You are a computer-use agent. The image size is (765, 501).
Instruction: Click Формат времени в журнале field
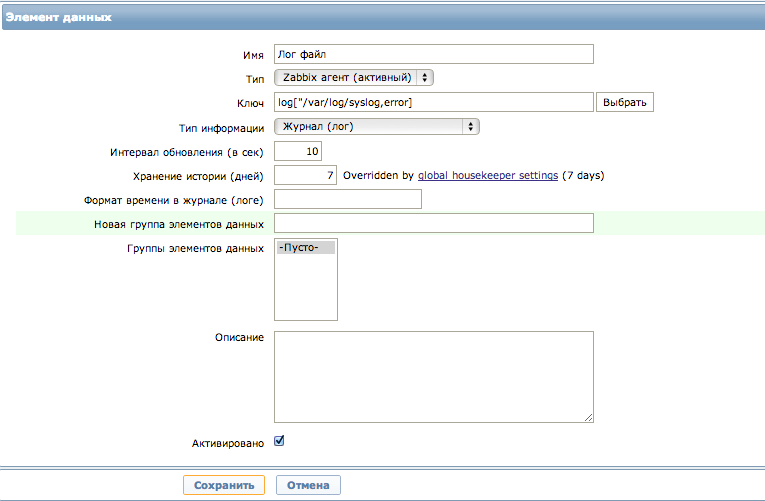(348, 199)
